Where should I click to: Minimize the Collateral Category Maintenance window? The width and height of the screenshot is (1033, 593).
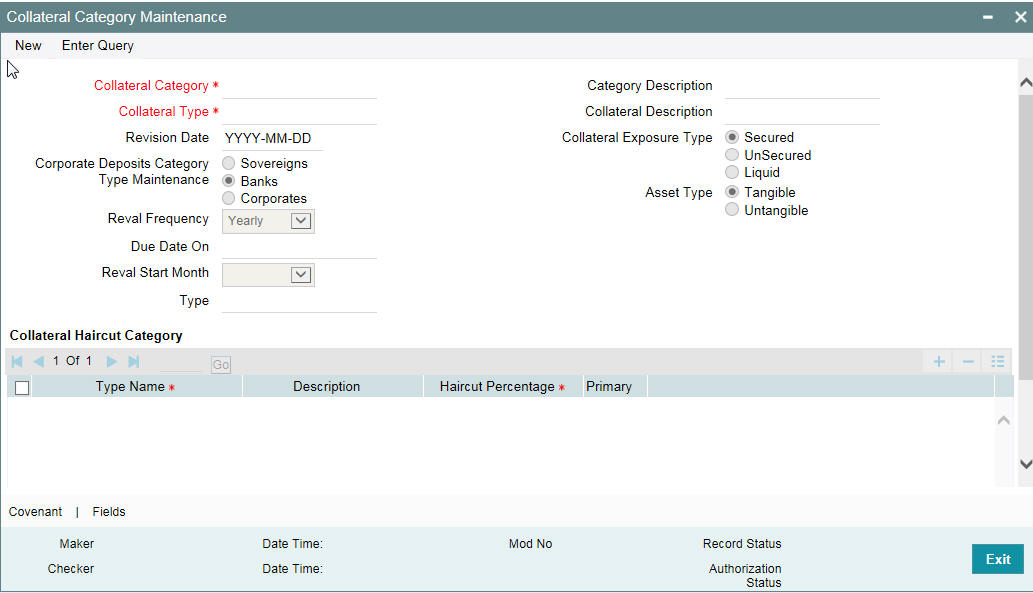point(987,17)
